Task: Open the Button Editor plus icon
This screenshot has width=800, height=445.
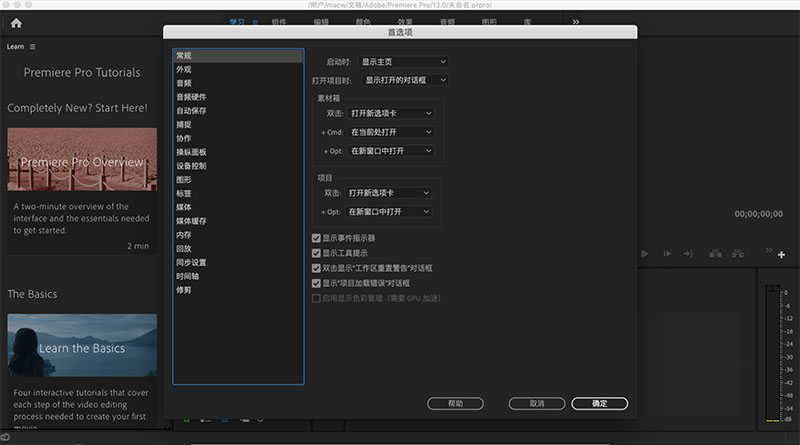Action: click(781, 254)
